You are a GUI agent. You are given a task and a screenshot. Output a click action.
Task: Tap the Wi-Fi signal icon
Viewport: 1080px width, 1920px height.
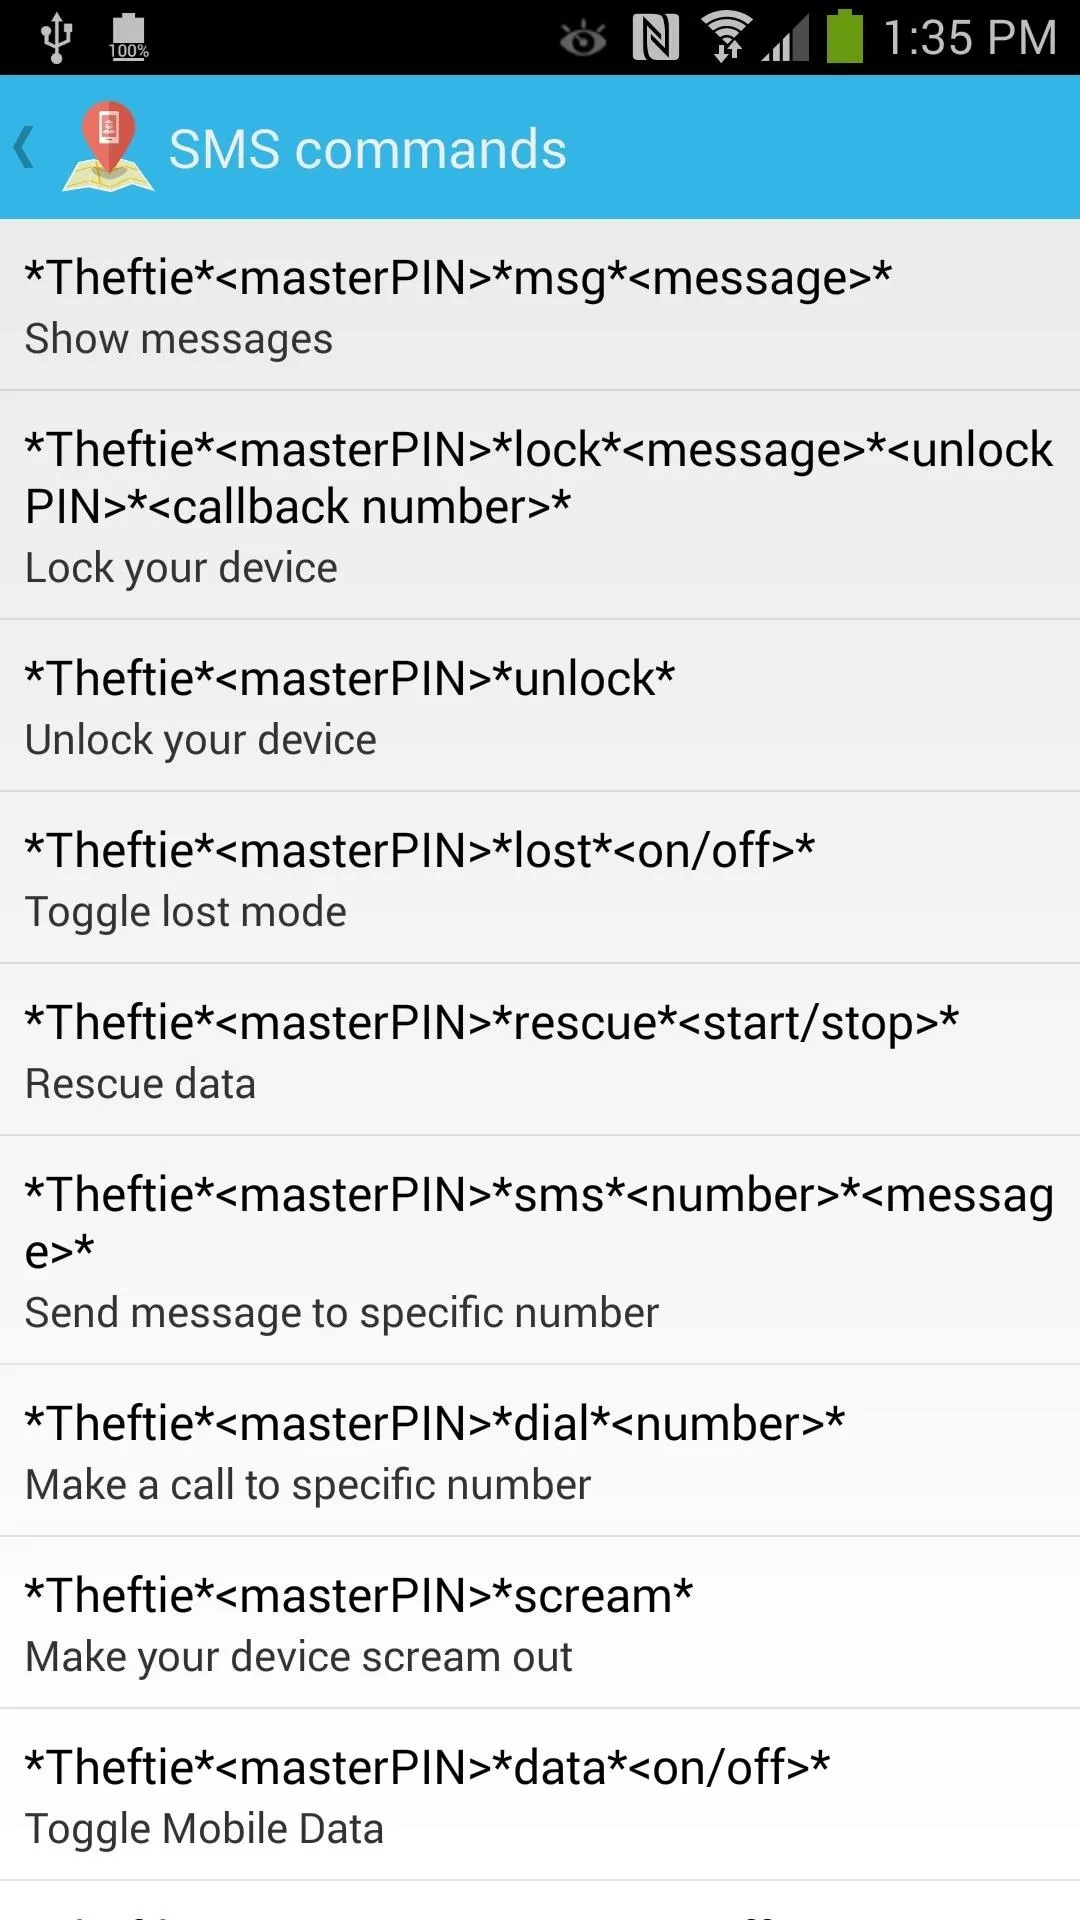coord(727,37)
